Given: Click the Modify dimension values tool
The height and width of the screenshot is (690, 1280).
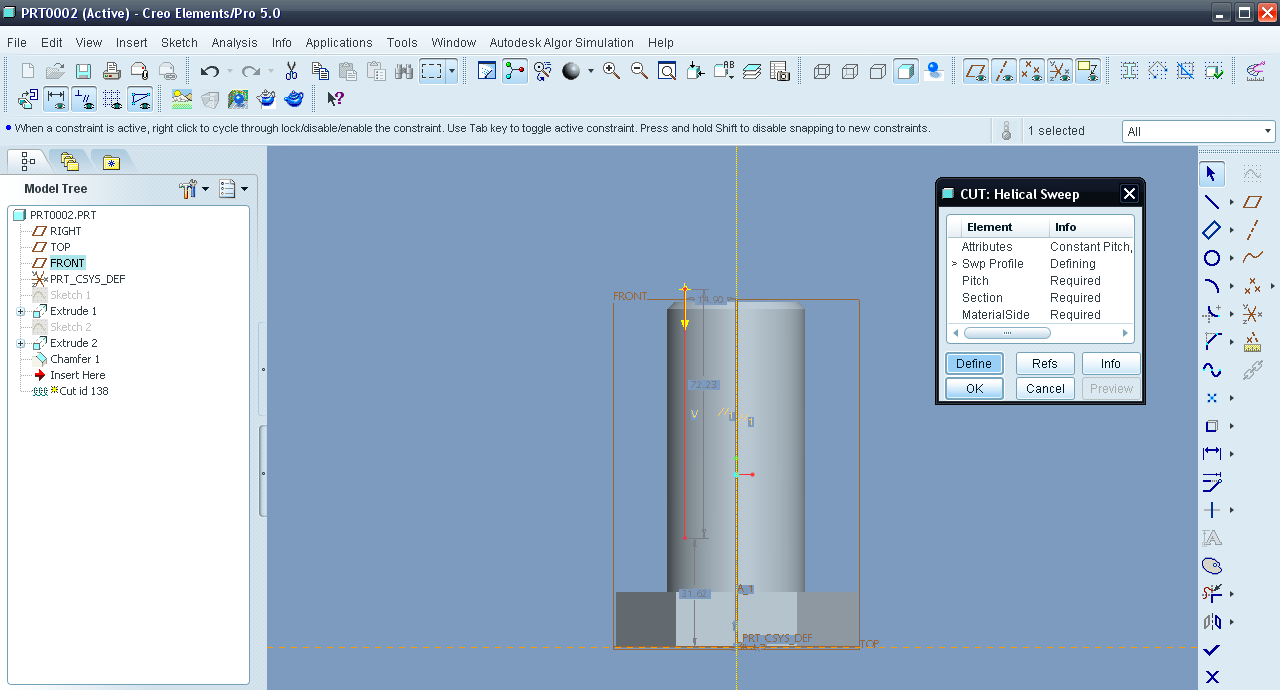Looking at the screenshot, I should tap(1211, 482).
